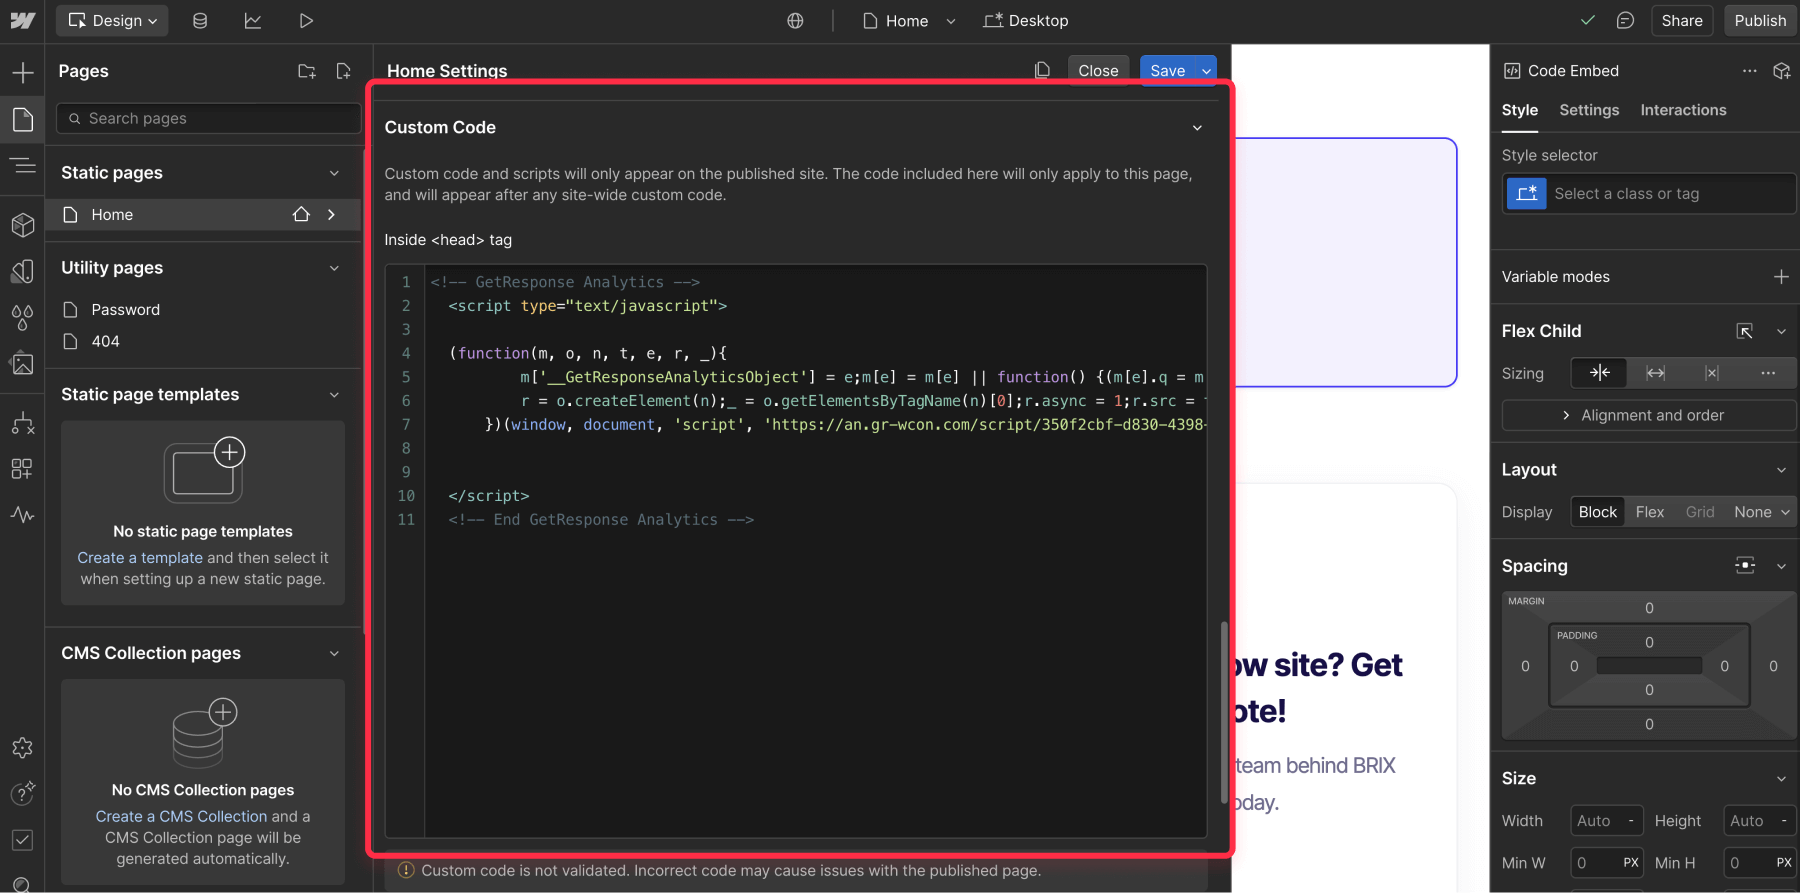The width and height of the screenshot is (1800, 893).
Task: Open the Style selectors droplets icon
Action: pyautogui.click(x=22, y=318)
